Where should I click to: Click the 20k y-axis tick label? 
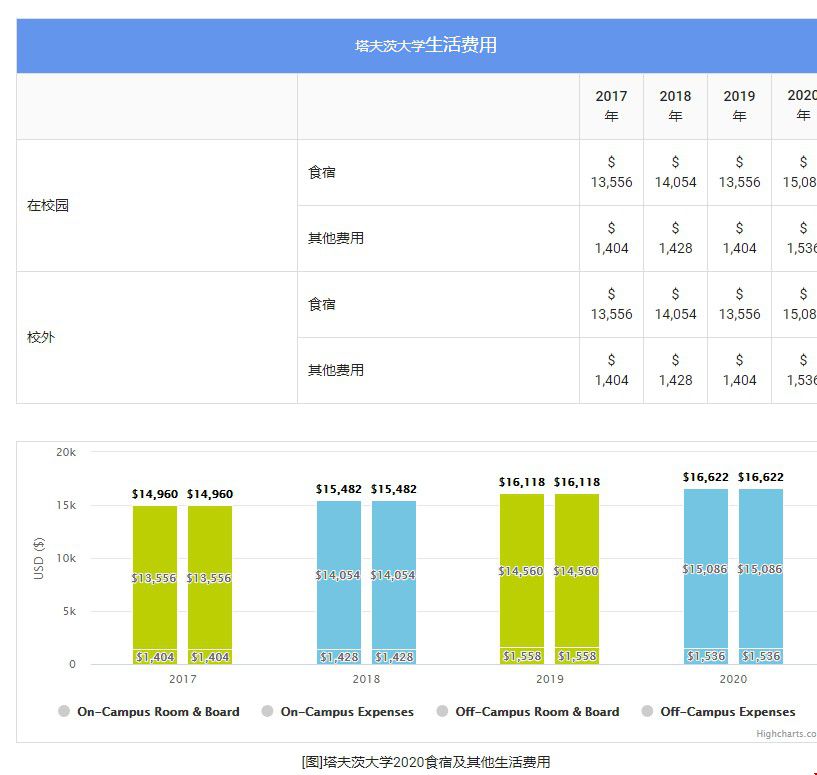click(x=66, y=452)
